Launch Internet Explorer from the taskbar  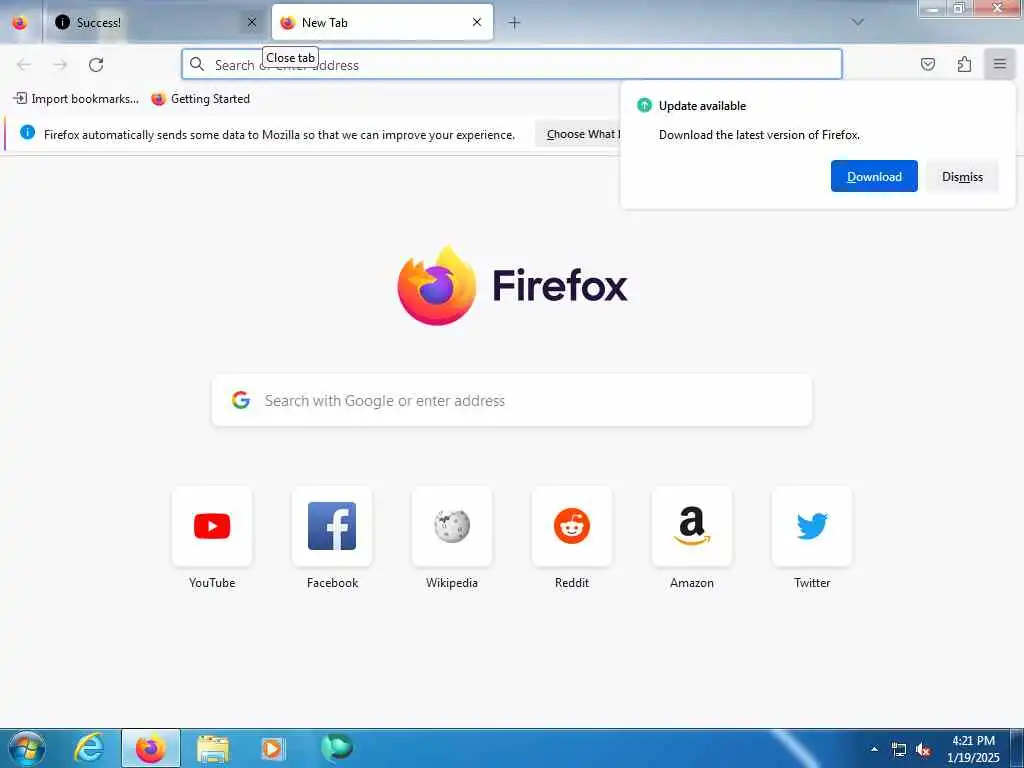[89, 748]
